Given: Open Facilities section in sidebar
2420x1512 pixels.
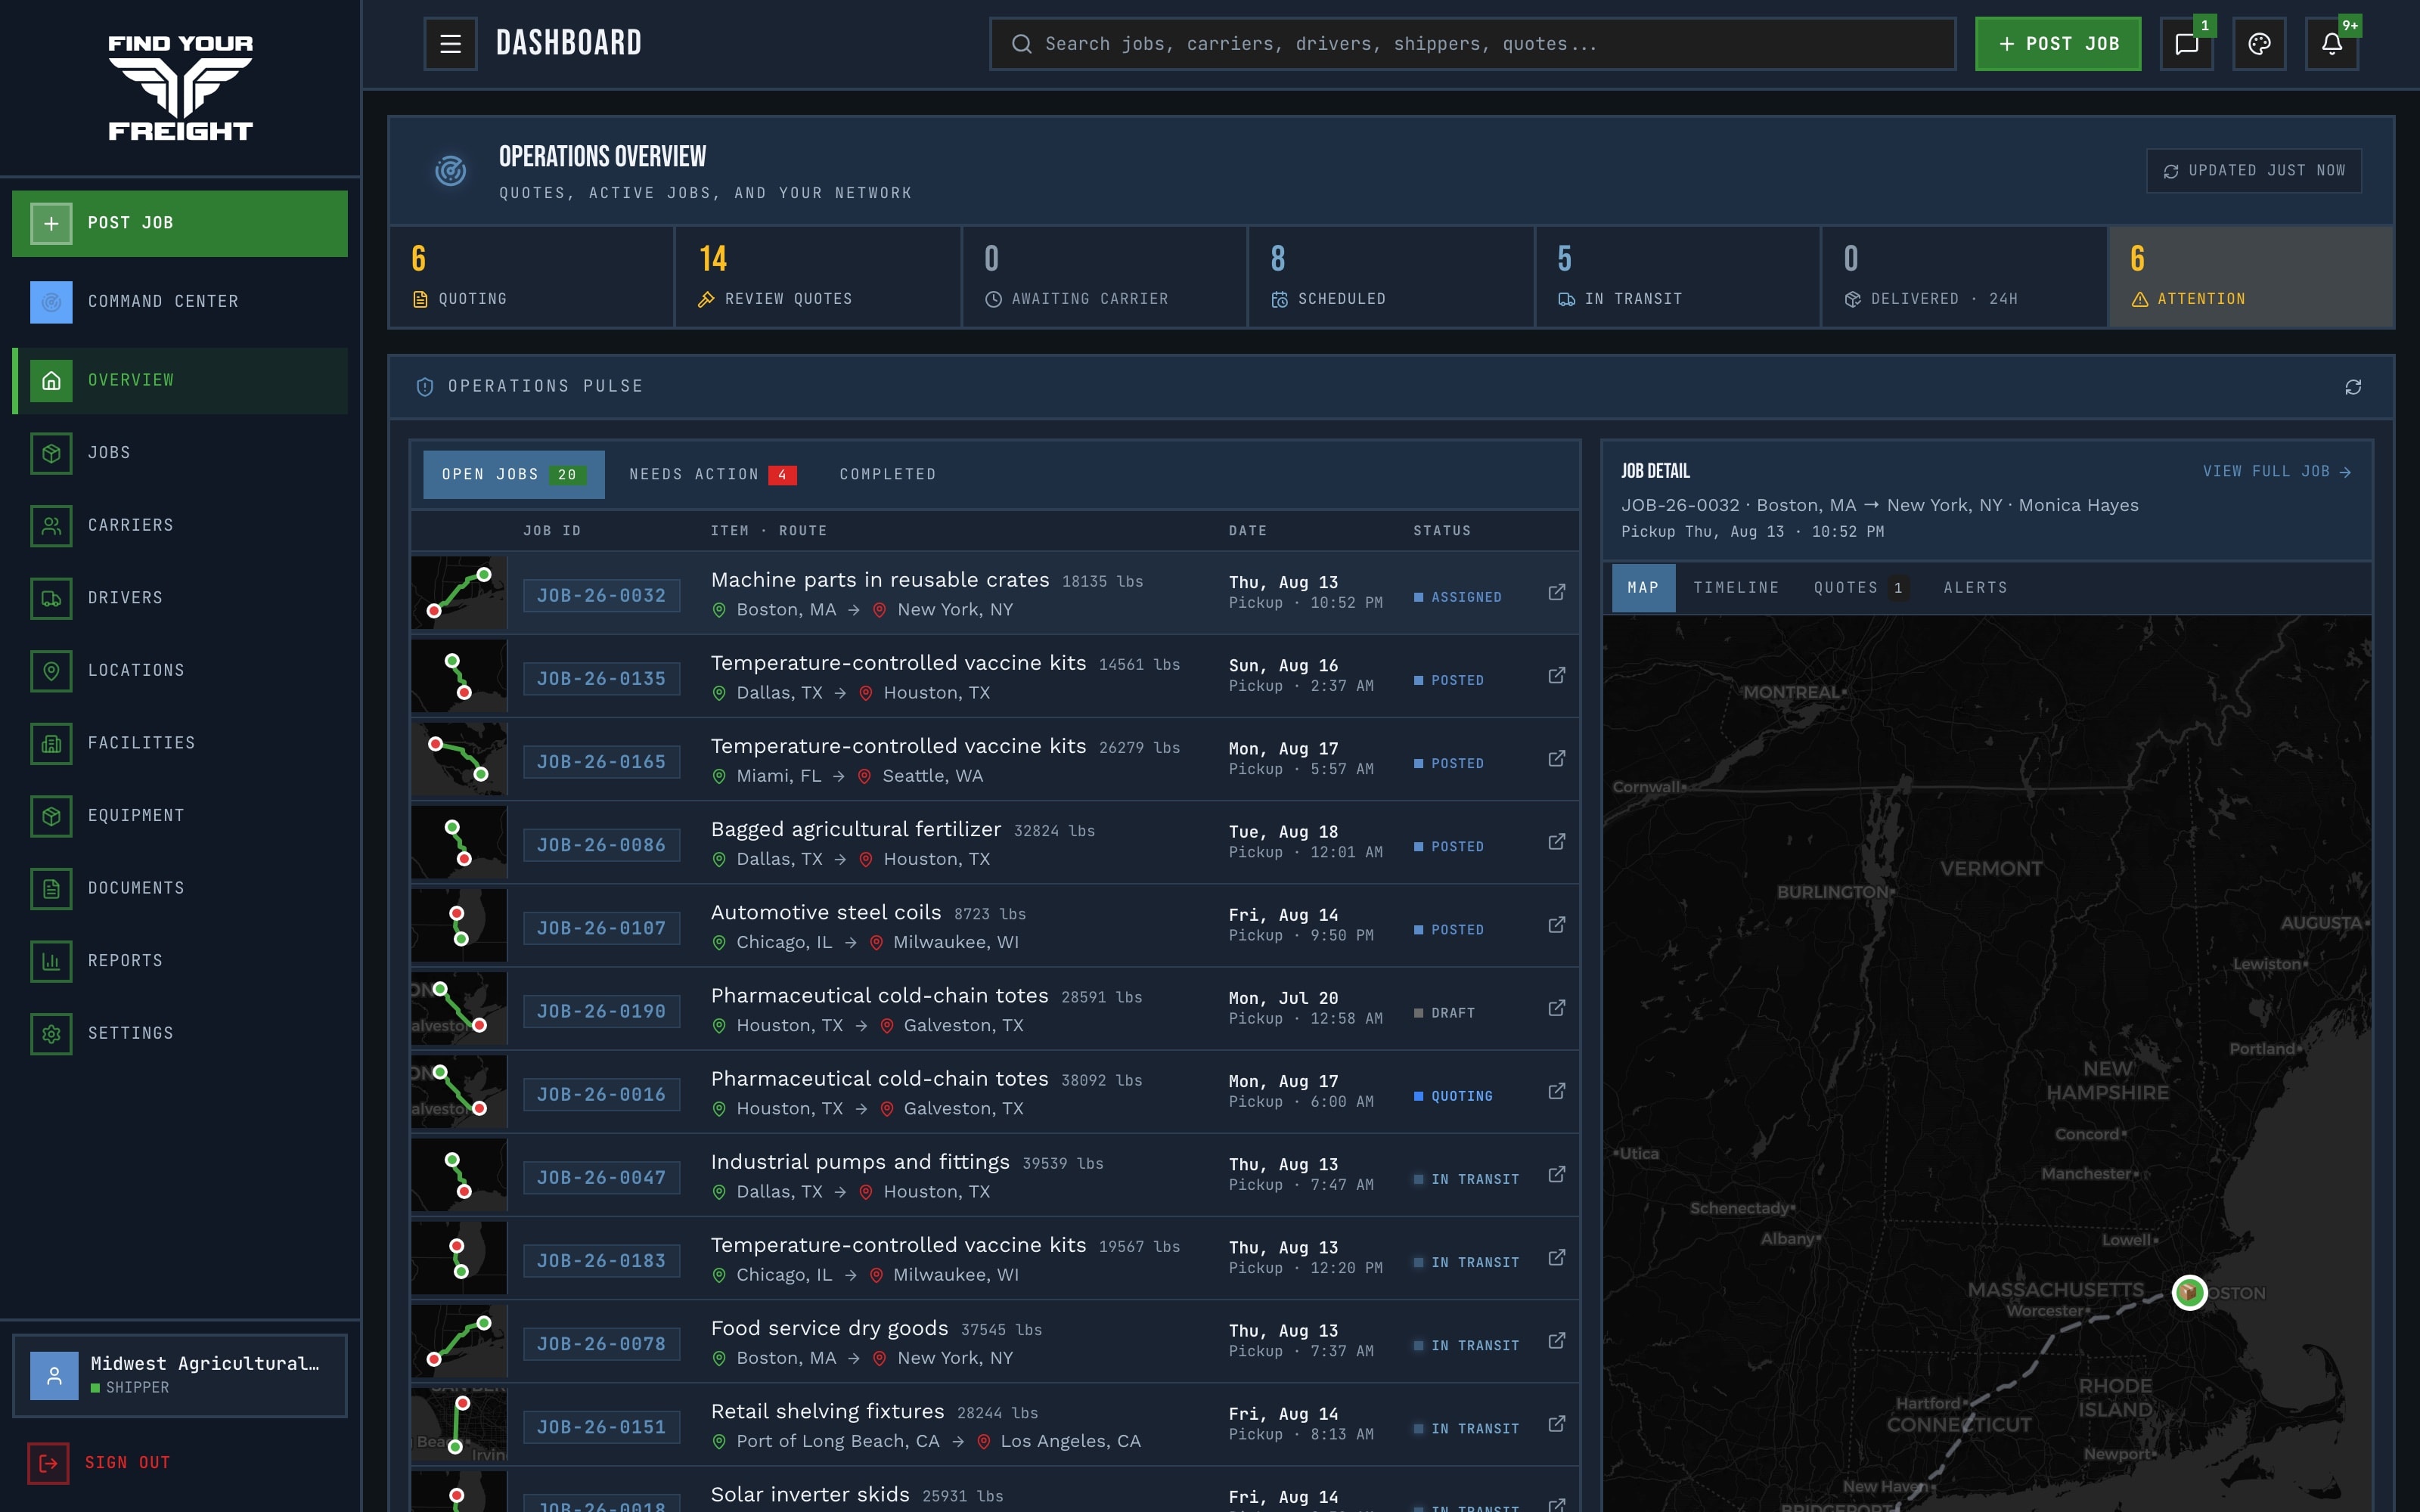Looking at the screenshot, I should click(x=180, y=743).
